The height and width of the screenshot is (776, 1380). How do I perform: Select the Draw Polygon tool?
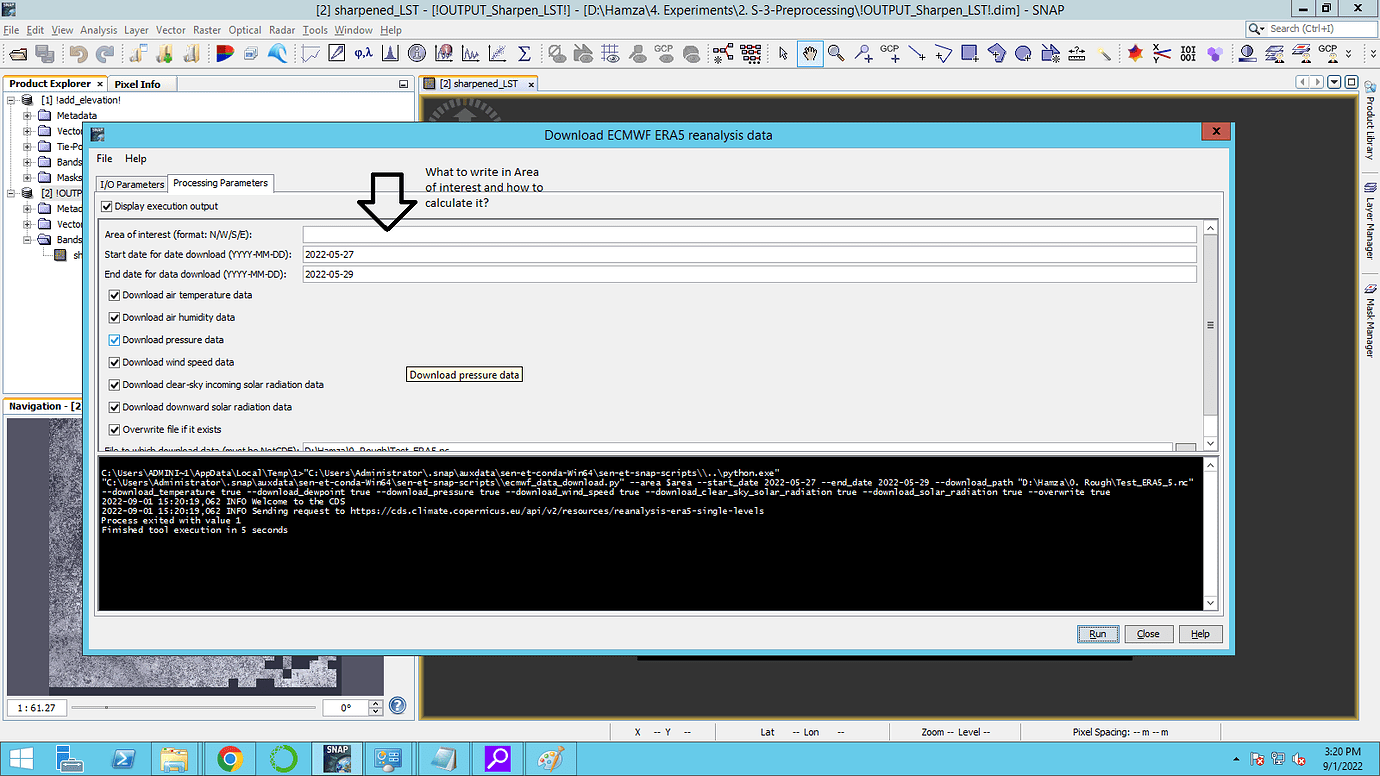tap(997, 54)
